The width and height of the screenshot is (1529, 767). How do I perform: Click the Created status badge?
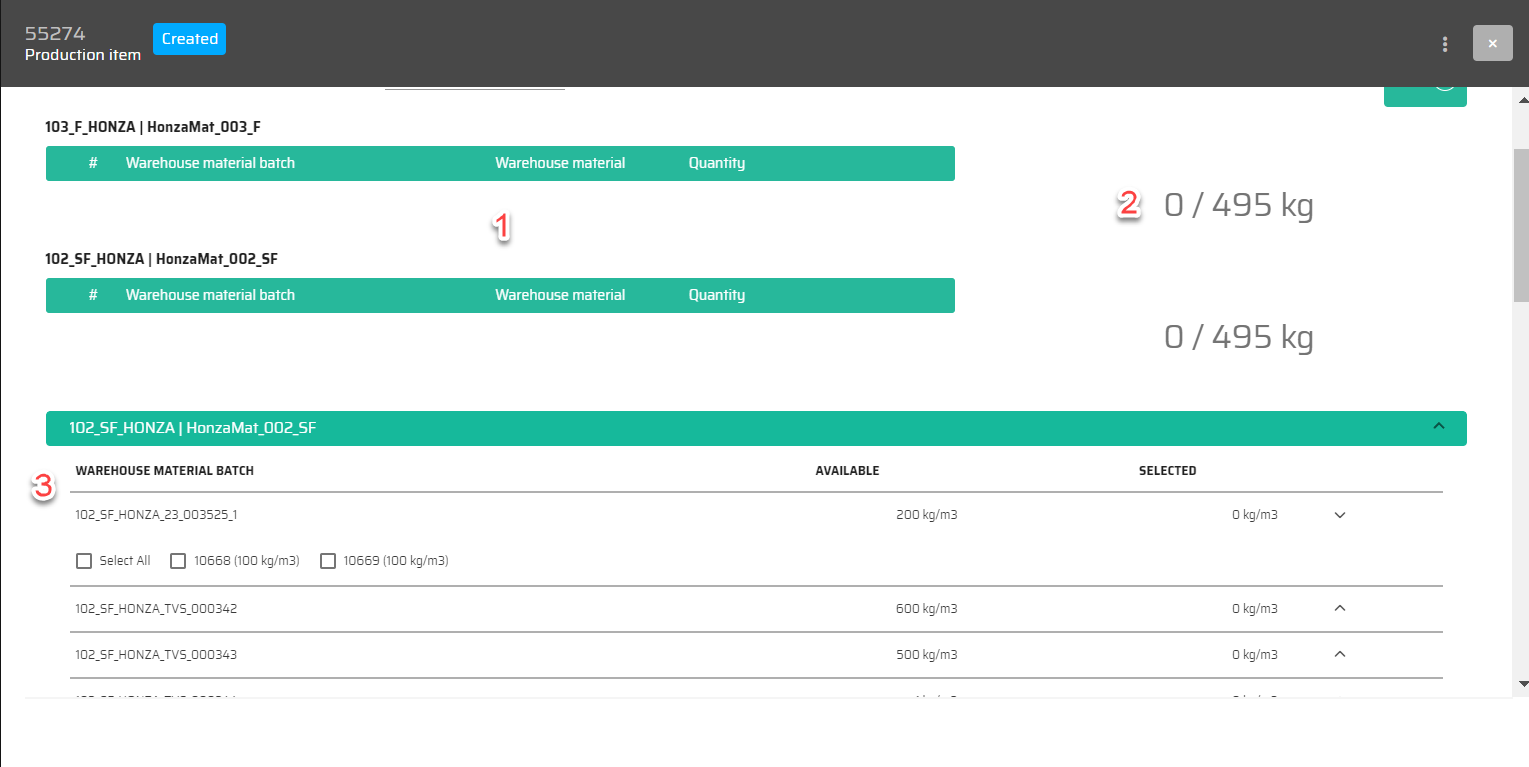point(189,39)
